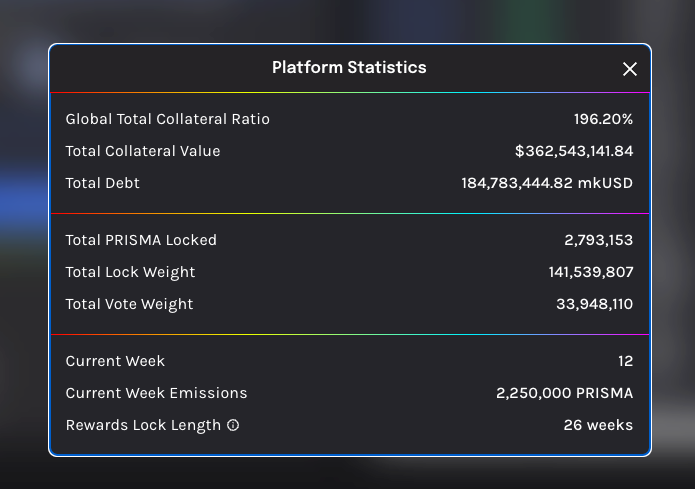The height and width of the screenshot is (489, 695).
Task: Close the Platform Statistics dialog
Action: (x=630, y=69)
